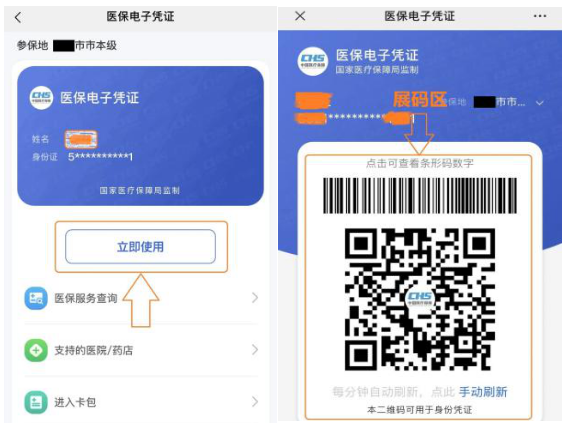Tap the barcode to view its digits

tap(420, 196)
